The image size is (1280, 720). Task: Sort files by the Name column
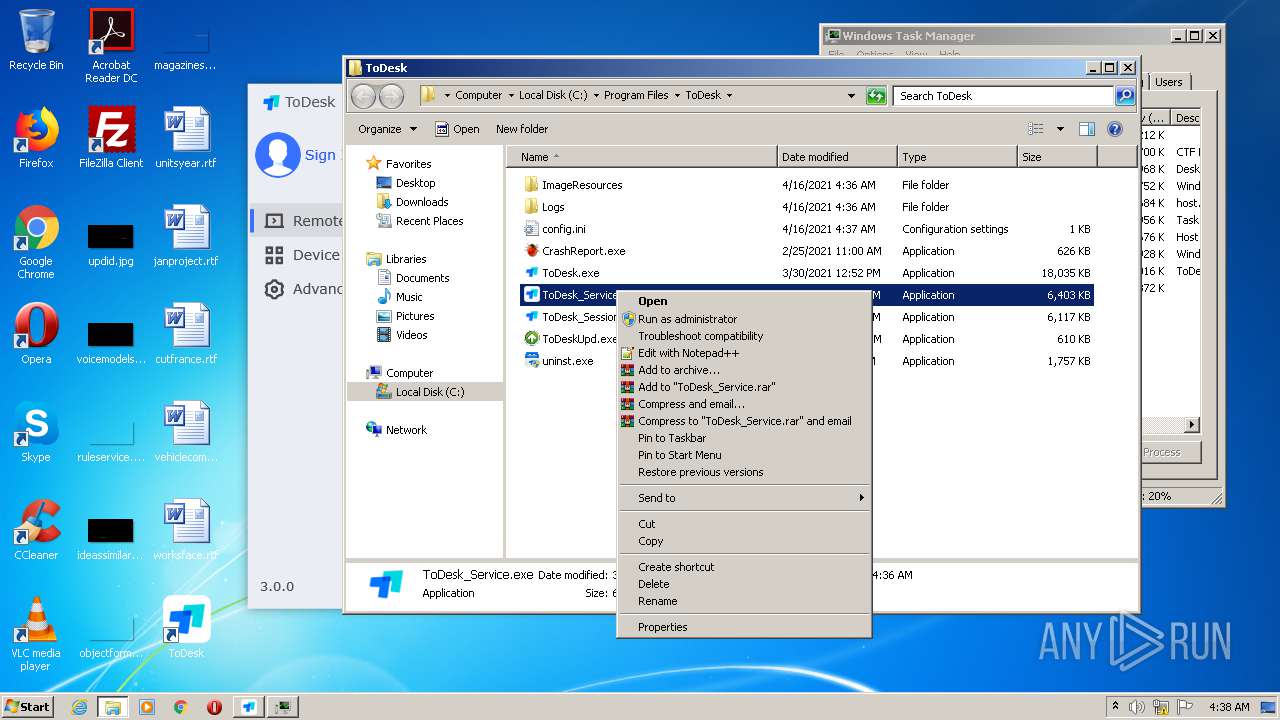pos(642,157)
